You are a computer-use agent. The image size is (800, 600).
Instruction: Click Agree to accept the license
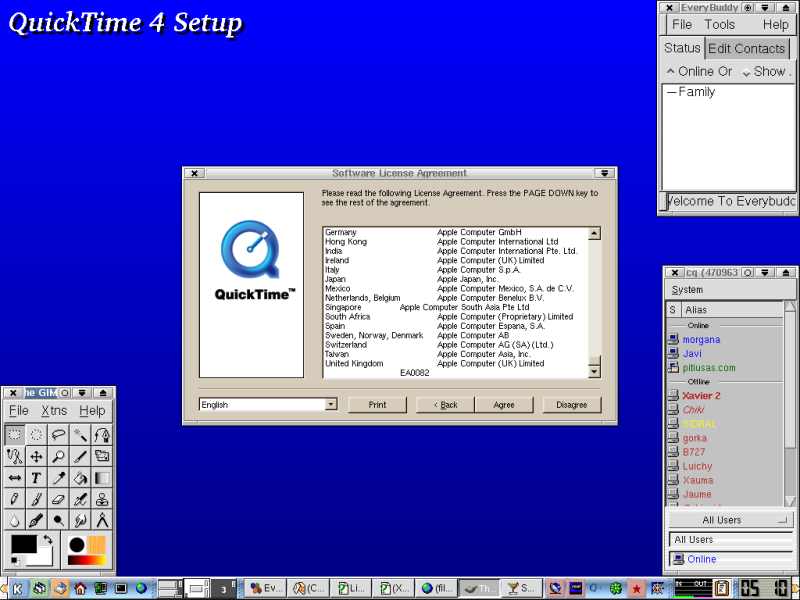[504, 405]
